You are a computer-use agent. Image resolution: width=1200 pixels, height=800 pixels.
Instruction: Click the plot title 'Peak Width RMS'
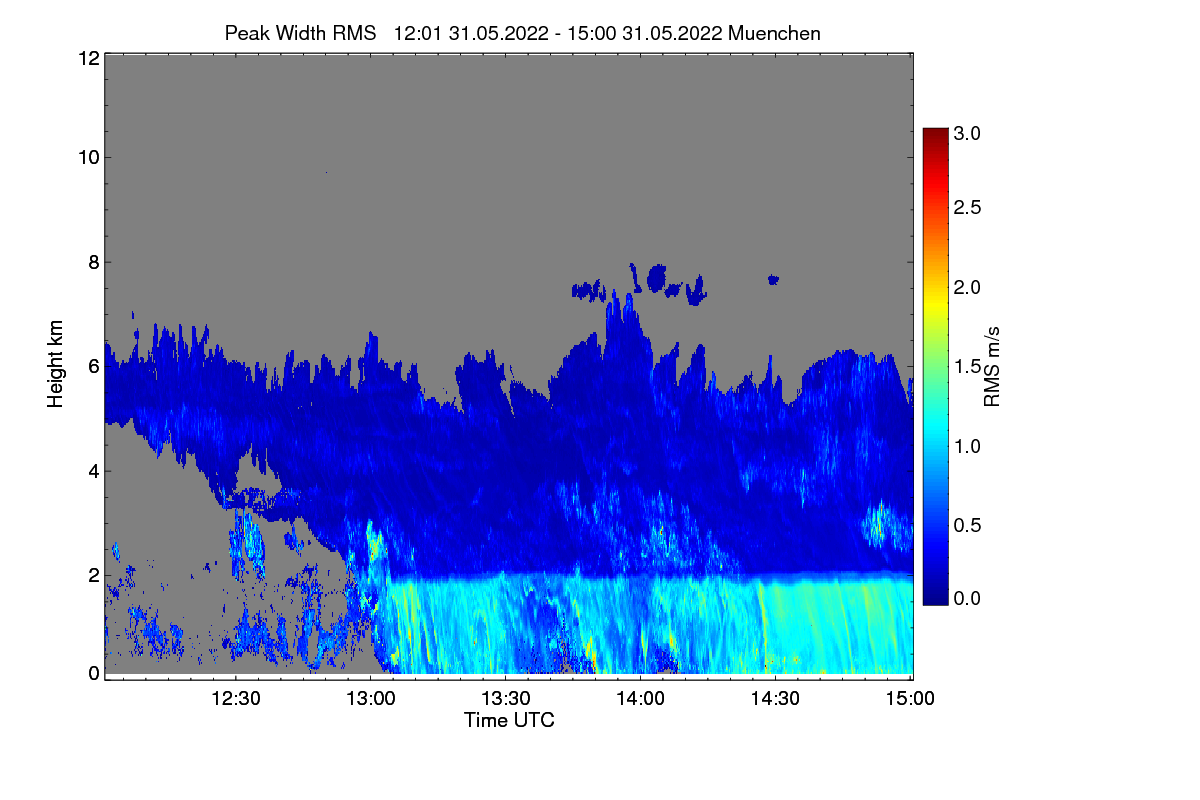click(x=300, y=33)
